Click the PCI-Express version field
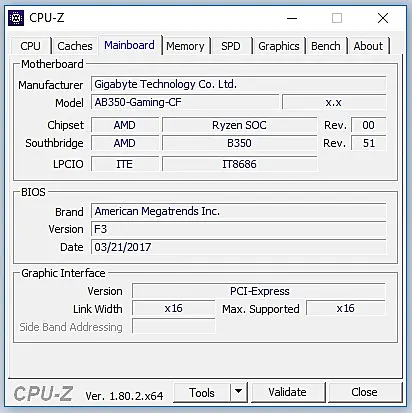This screenshot has width=412, height=413. coord(259,291)
